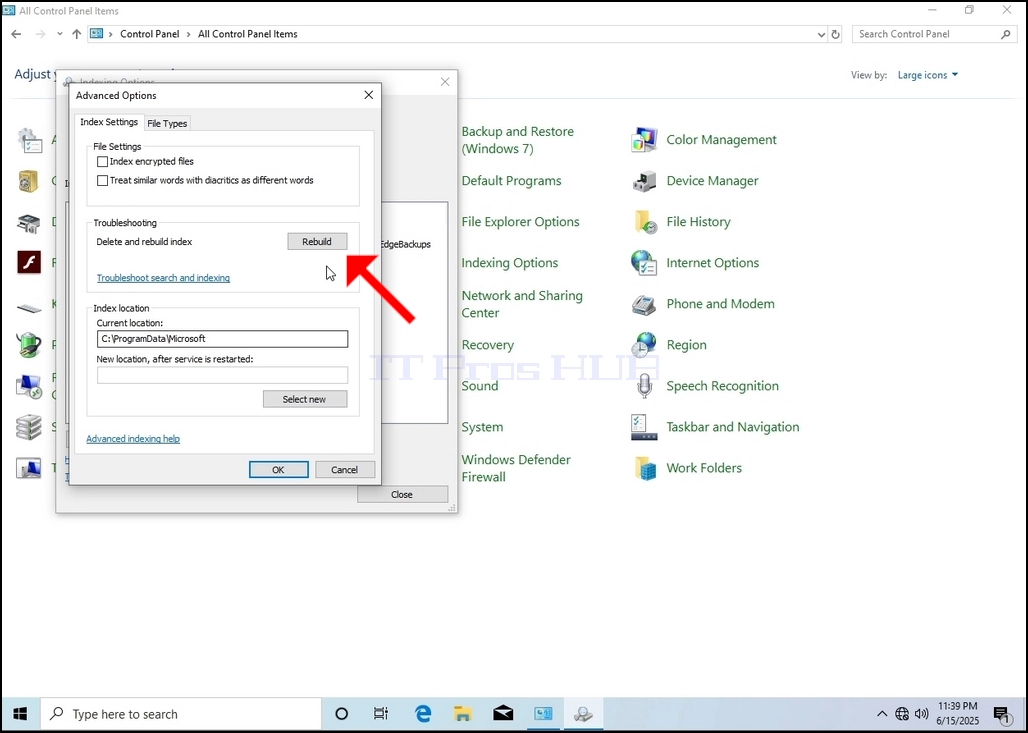Open the Advanced indexing help link
Screen dimensions: 1028x733
133,439
